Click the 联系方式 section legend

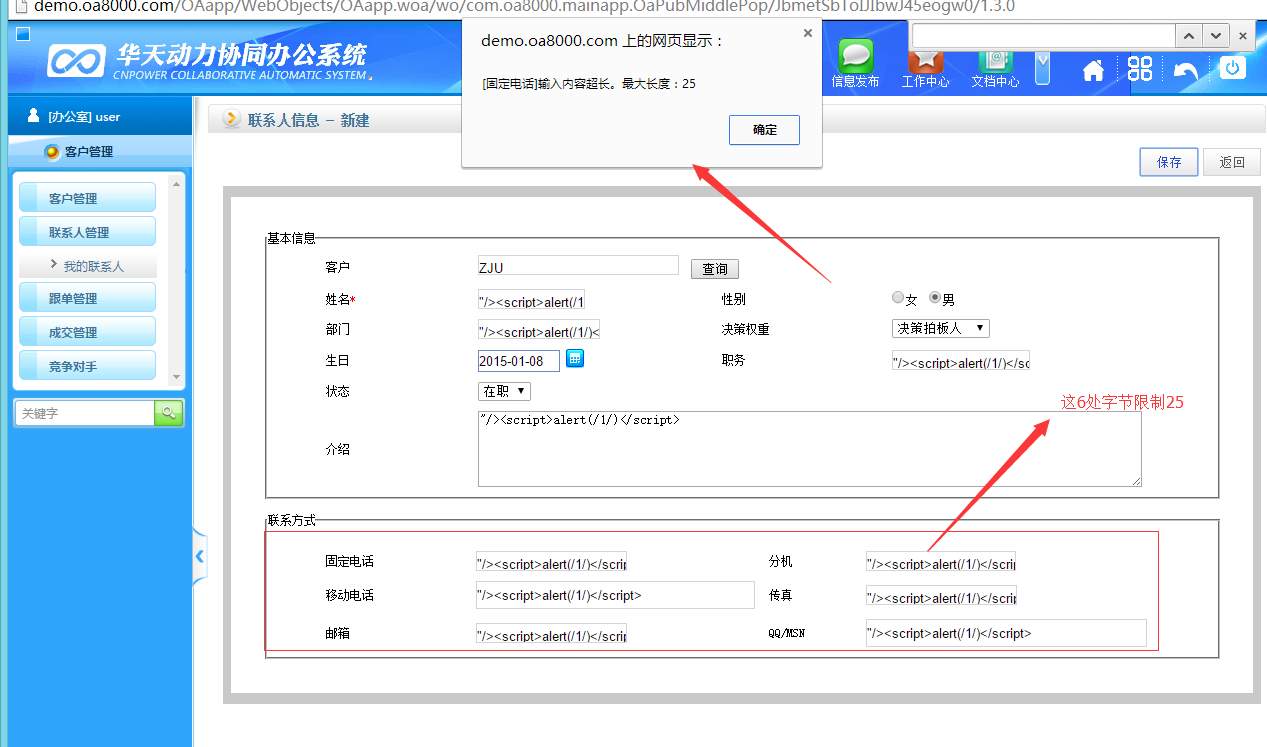291,520
